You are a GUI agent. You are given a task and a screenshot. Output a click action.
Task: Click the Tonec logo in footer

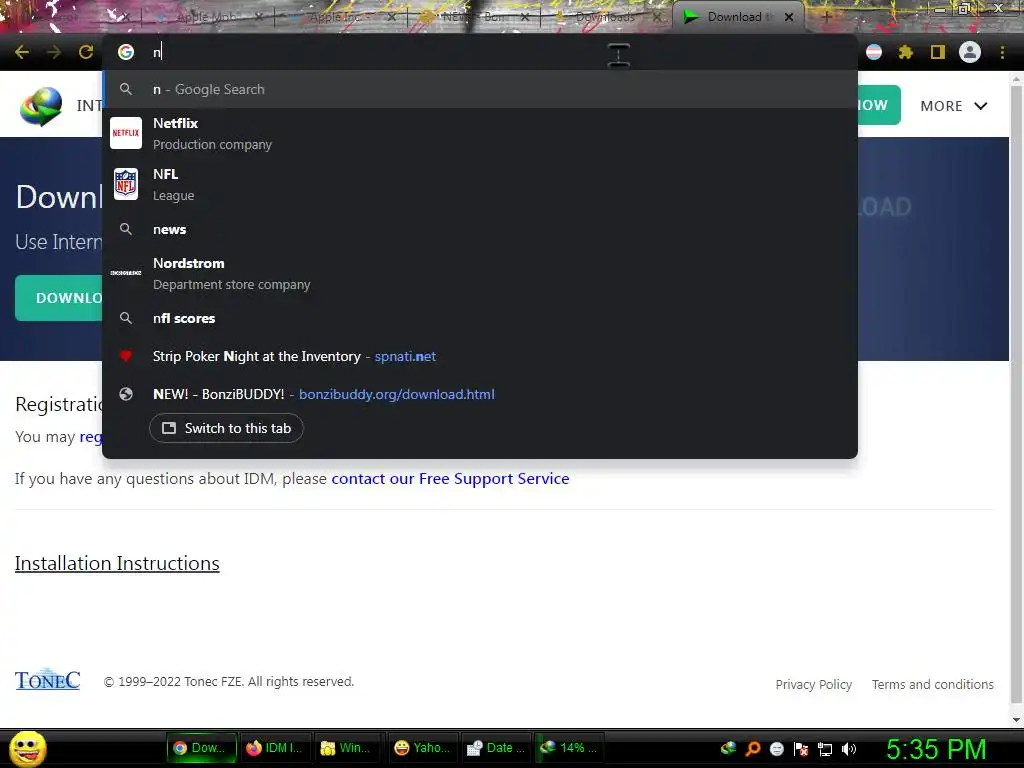click(x=48, y=680)
